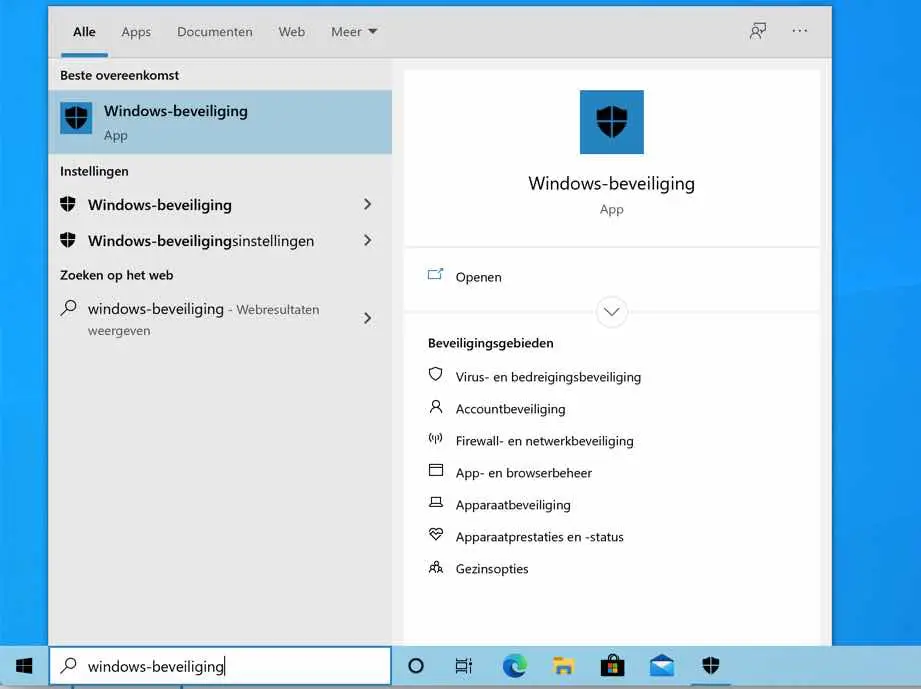Click the search magnifier in taskbar box
Screen dimensions: 921x689
tap(69, 666)
